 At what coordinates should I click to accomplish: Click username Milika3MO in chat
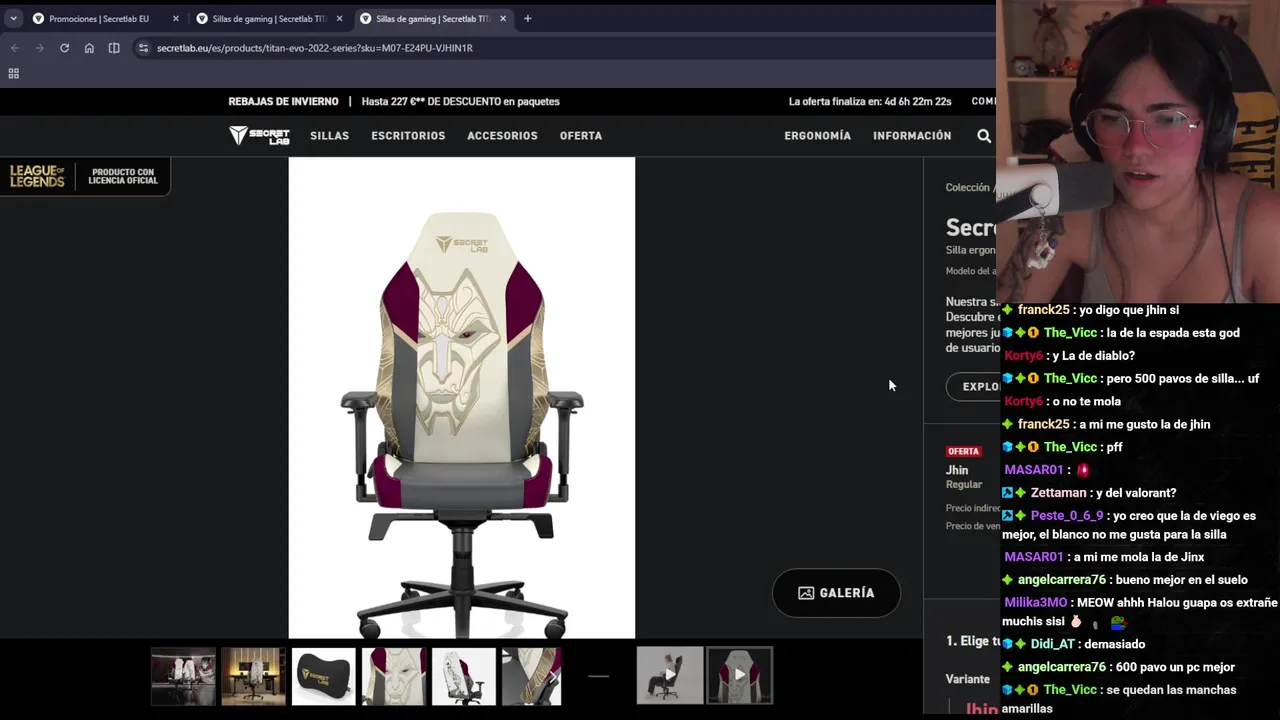click(x=1035, y=603)
